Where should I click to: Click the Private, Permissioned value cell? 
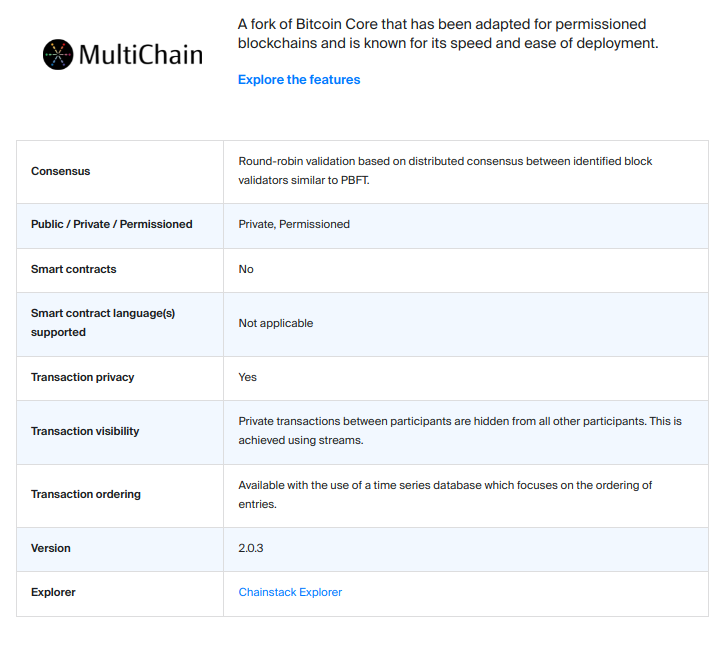pos(294,224)
